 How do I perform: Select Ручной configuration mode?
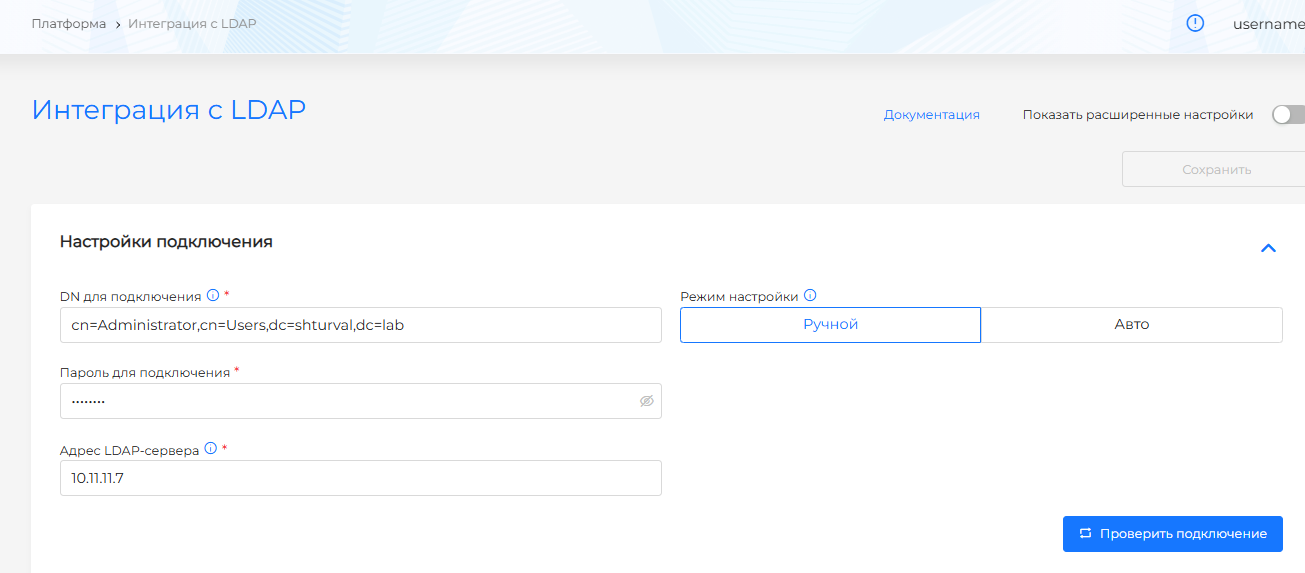(830, 325)
